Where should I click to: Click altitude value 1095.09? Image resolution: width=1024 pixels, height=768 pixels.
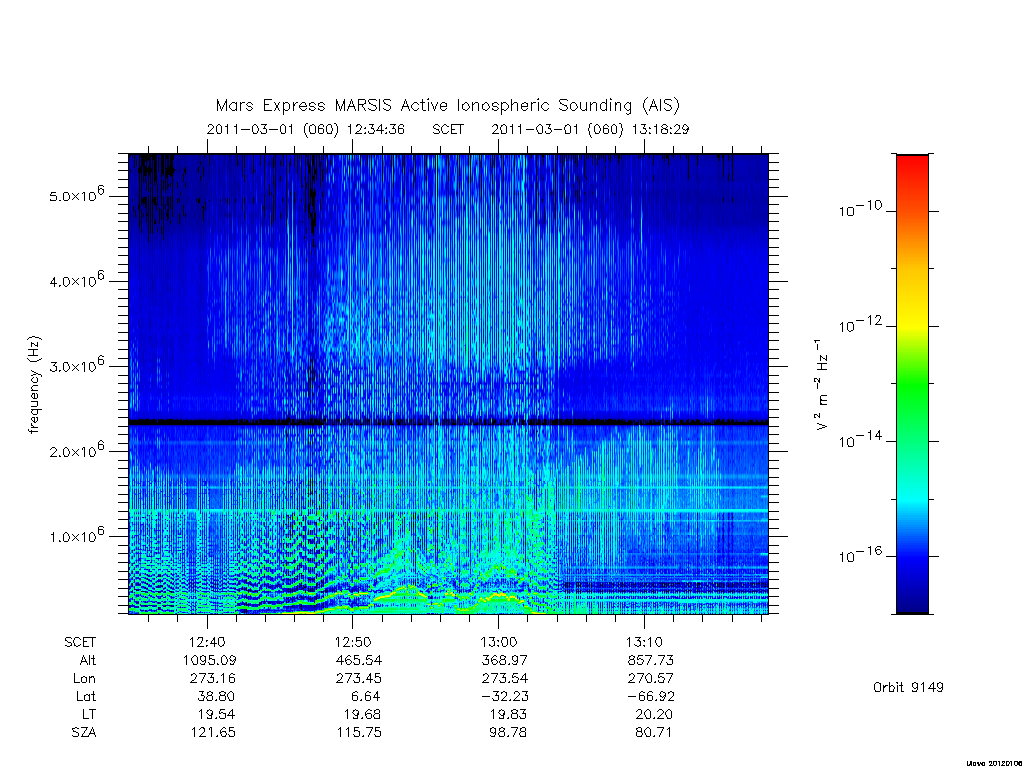(210, 660)
